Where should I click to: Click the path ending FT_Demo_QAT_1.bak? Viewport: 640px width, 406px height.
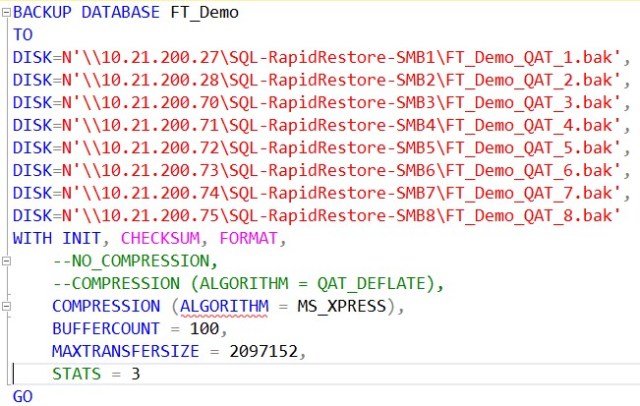tap(341, 58)
